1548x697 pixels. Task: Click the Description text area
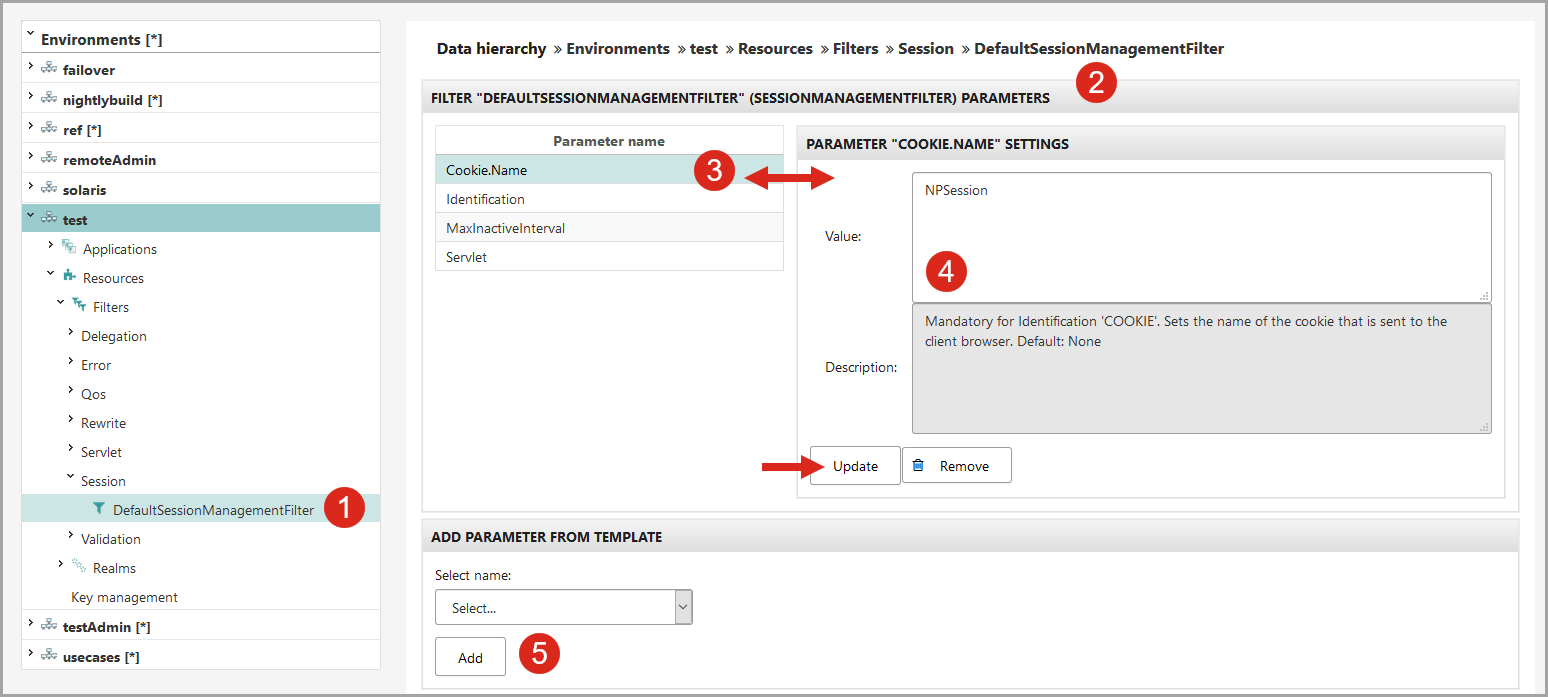click(x=1202, y=368)
